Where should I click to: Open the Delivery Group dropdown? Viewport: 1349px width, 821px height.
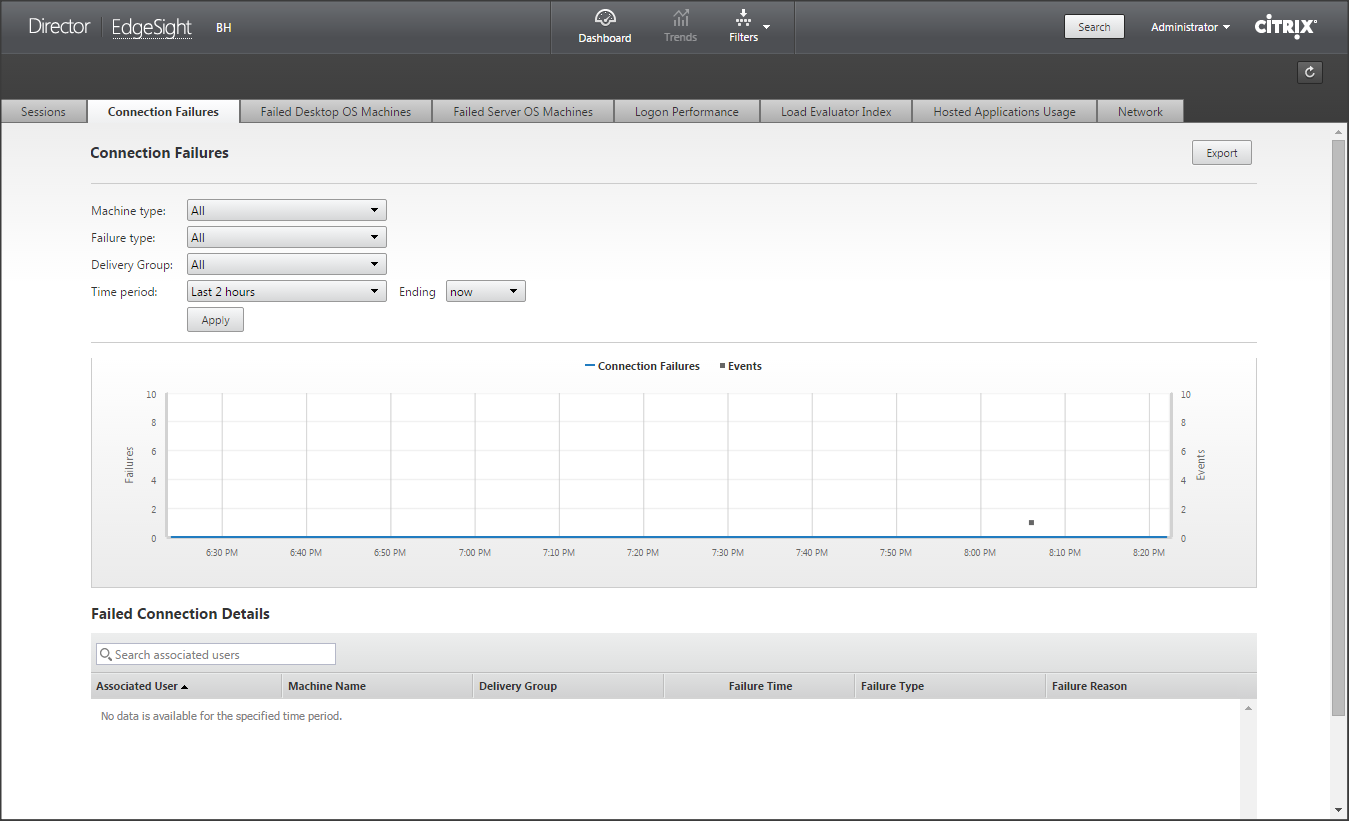coord(286,265)
